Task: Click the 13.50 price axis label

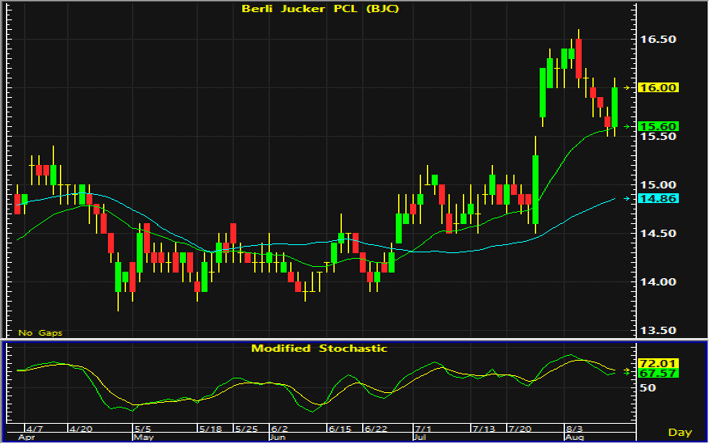Action: (x=658, y=330)
